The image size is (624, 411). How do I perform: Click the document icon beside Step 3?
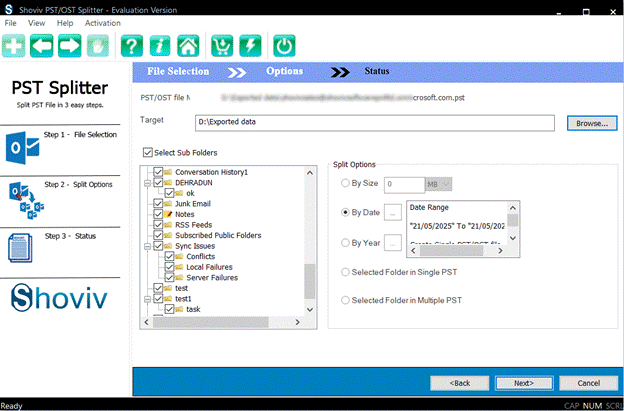click(20, 248)
